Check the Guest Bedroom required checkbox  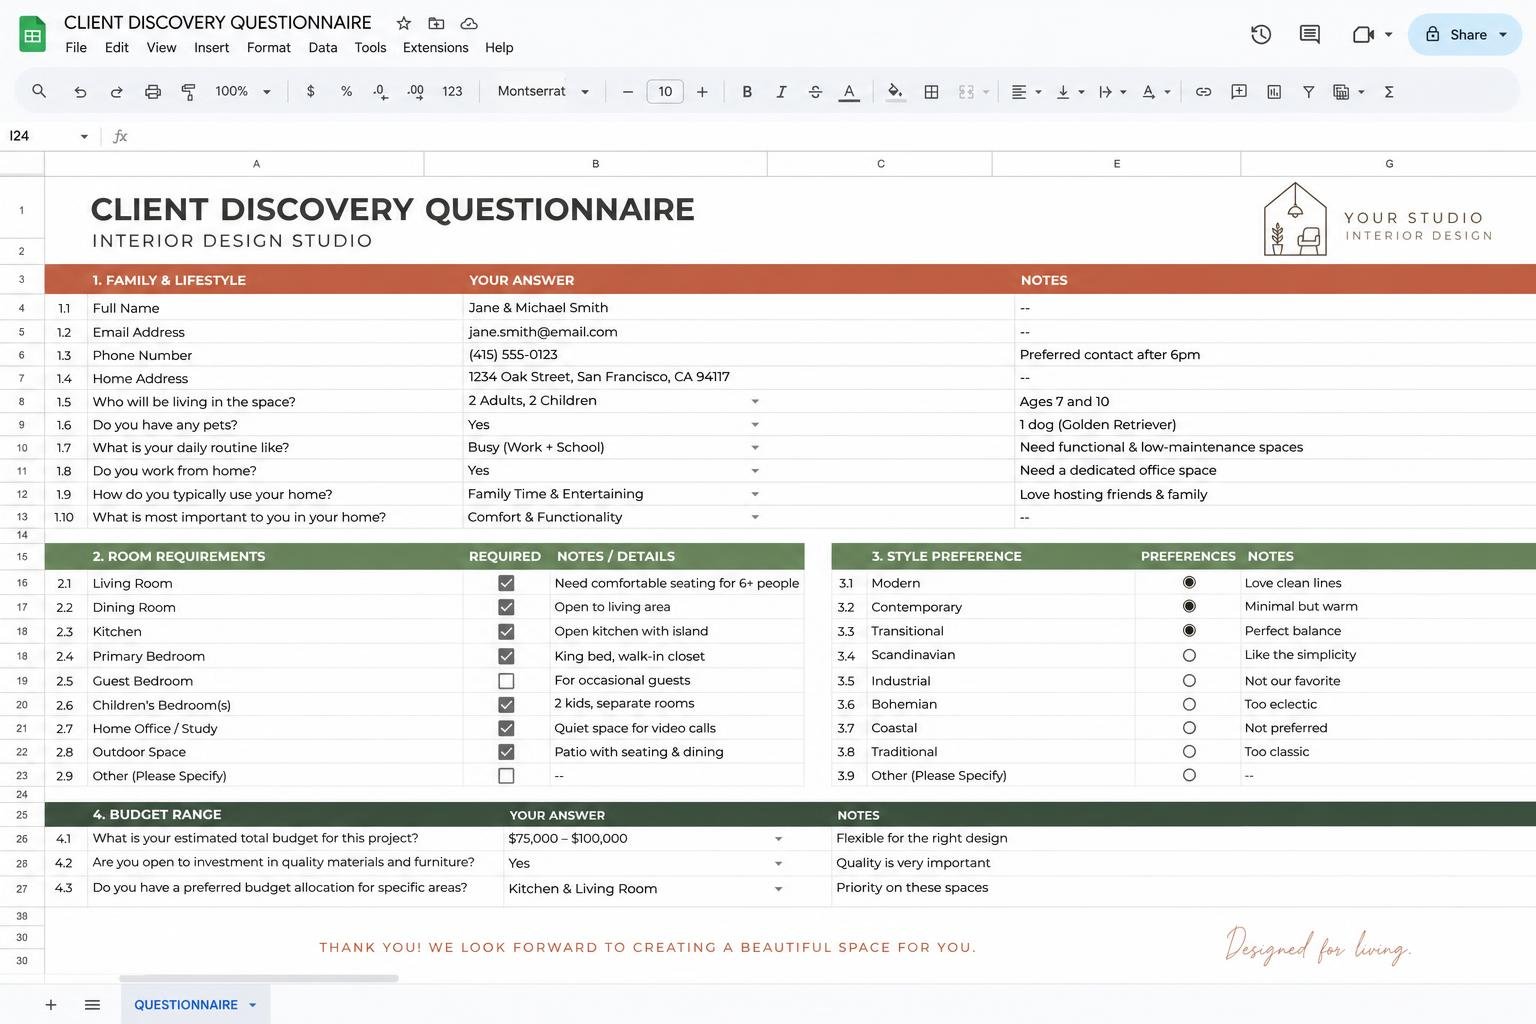[x=506, y=681]
